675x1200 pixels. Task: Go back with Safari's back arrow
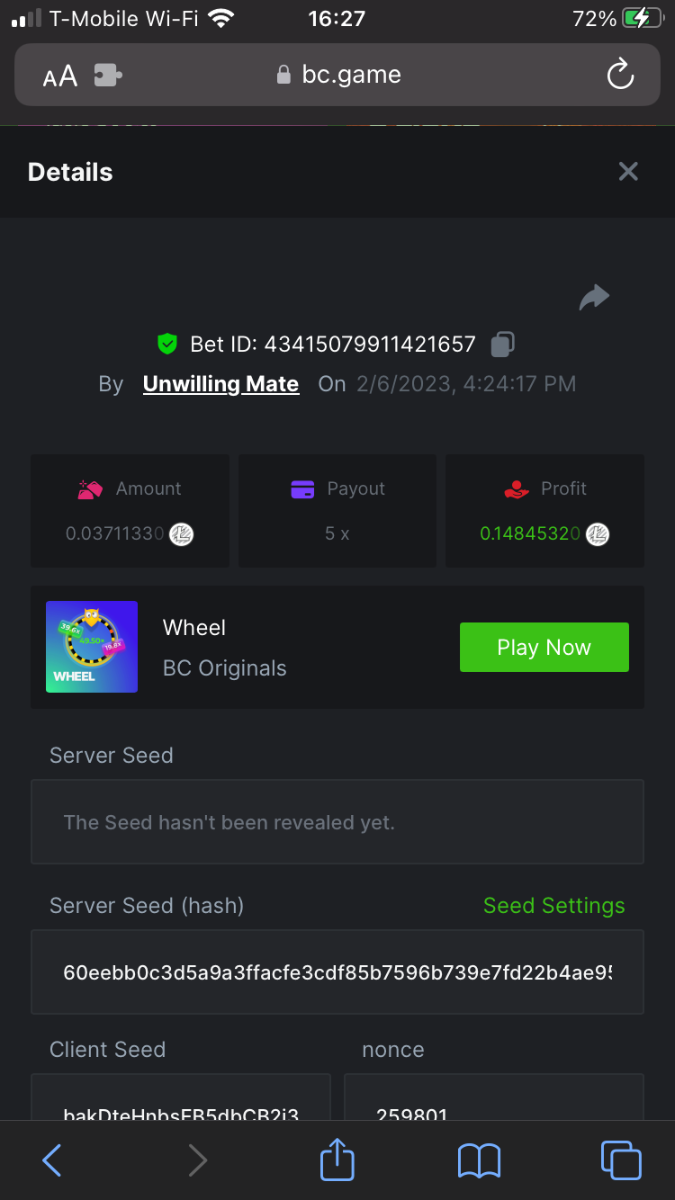point(52,1160)
